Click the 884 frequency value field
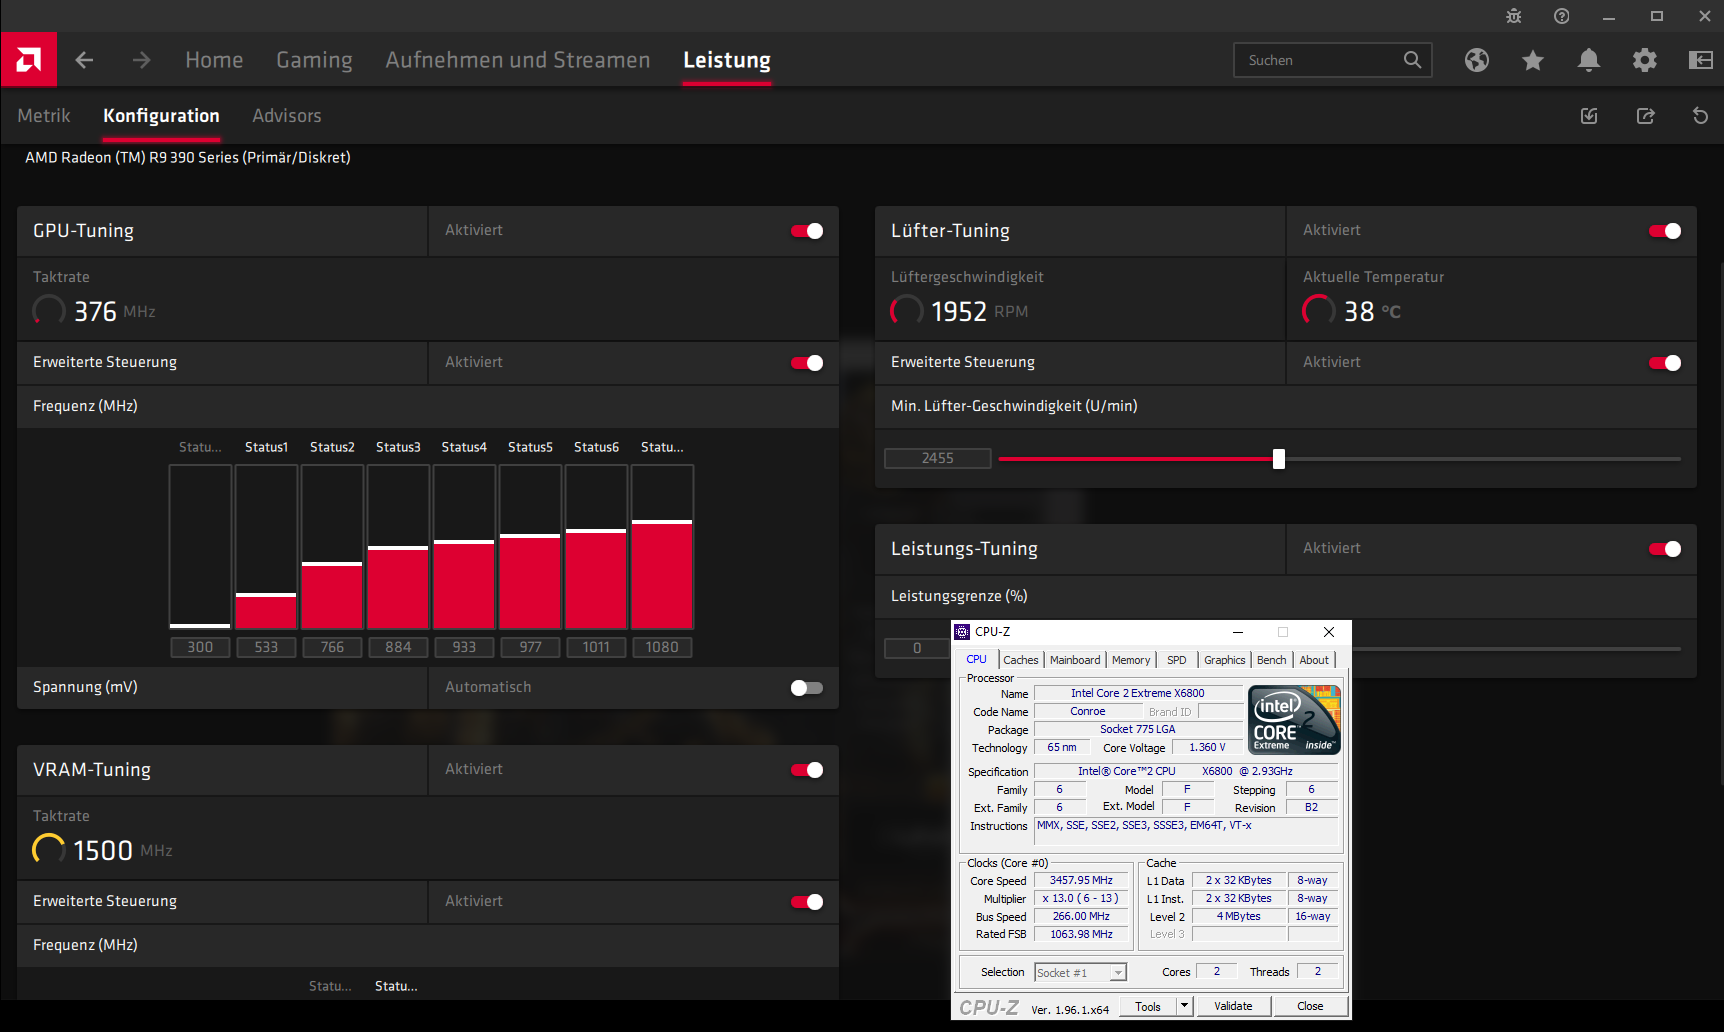The height and width of the screenshot is (1032, 1724). point(398,647)
